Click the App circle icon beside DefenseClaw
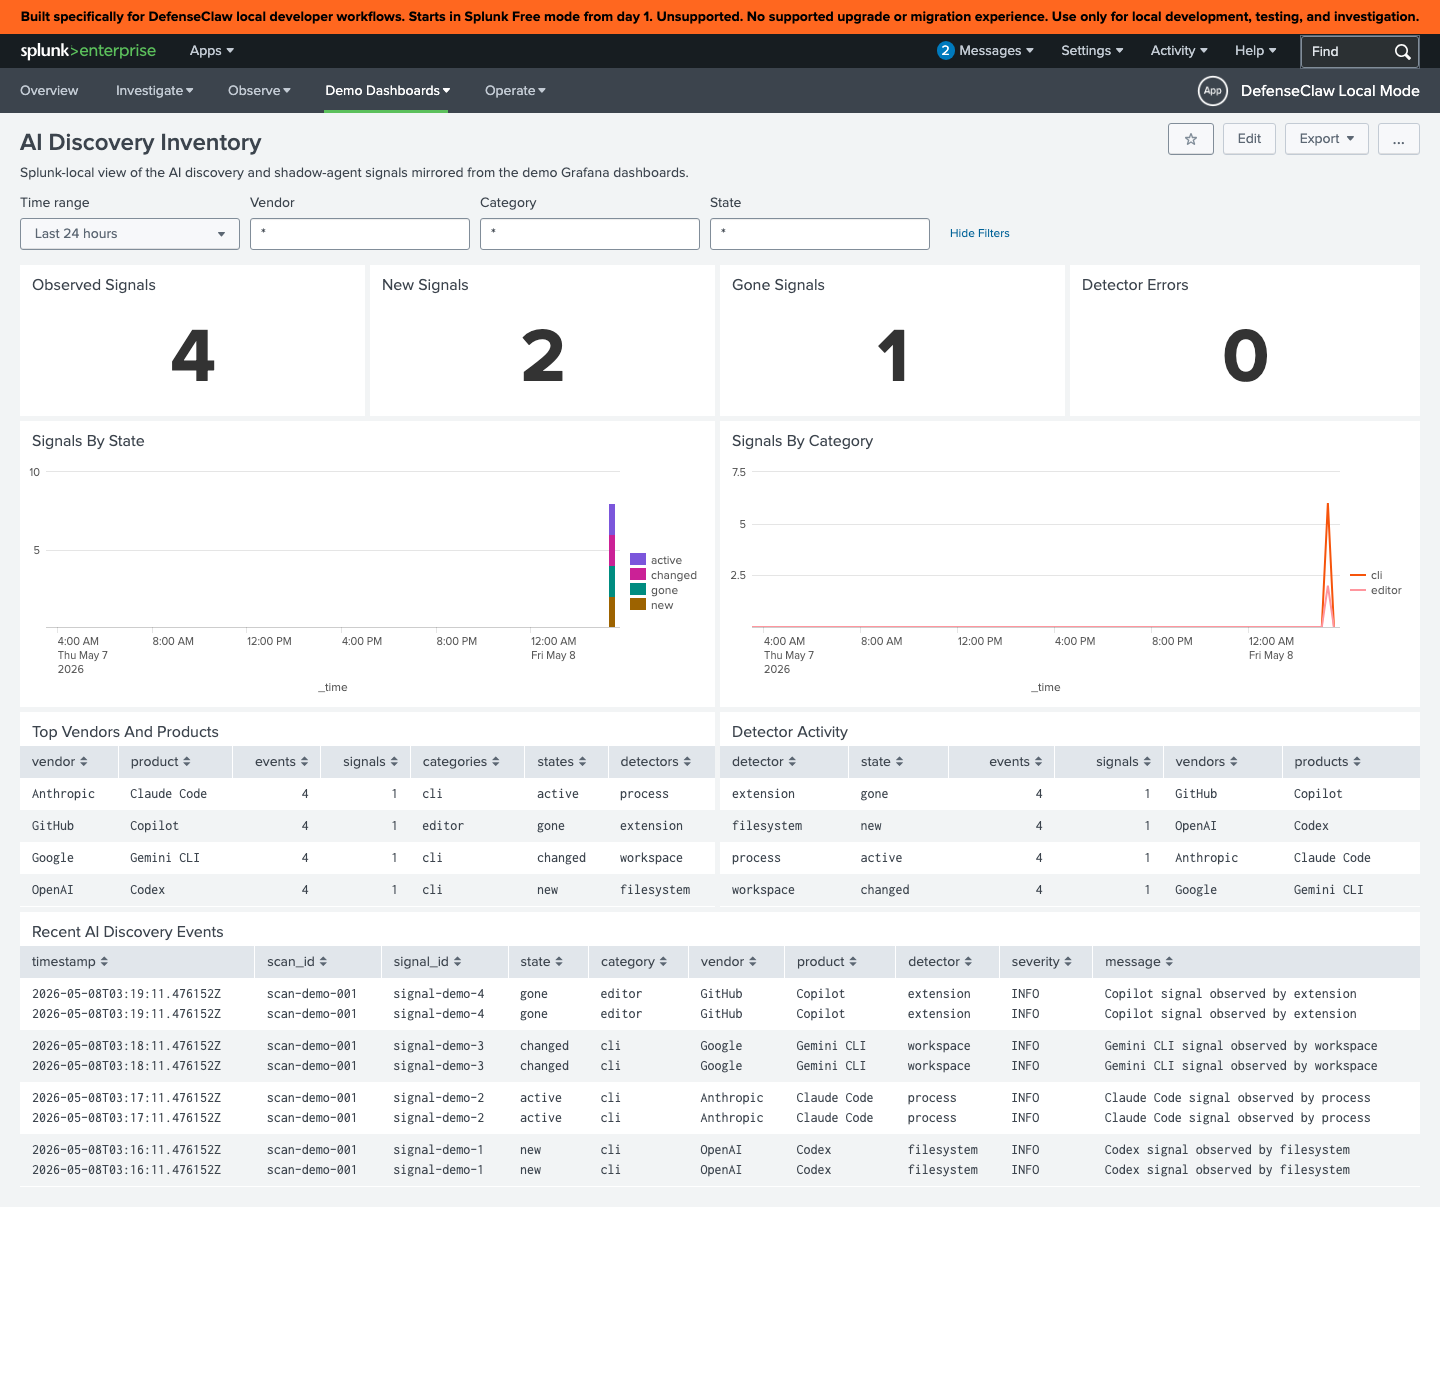1440x1400 pixels. 1212,91
